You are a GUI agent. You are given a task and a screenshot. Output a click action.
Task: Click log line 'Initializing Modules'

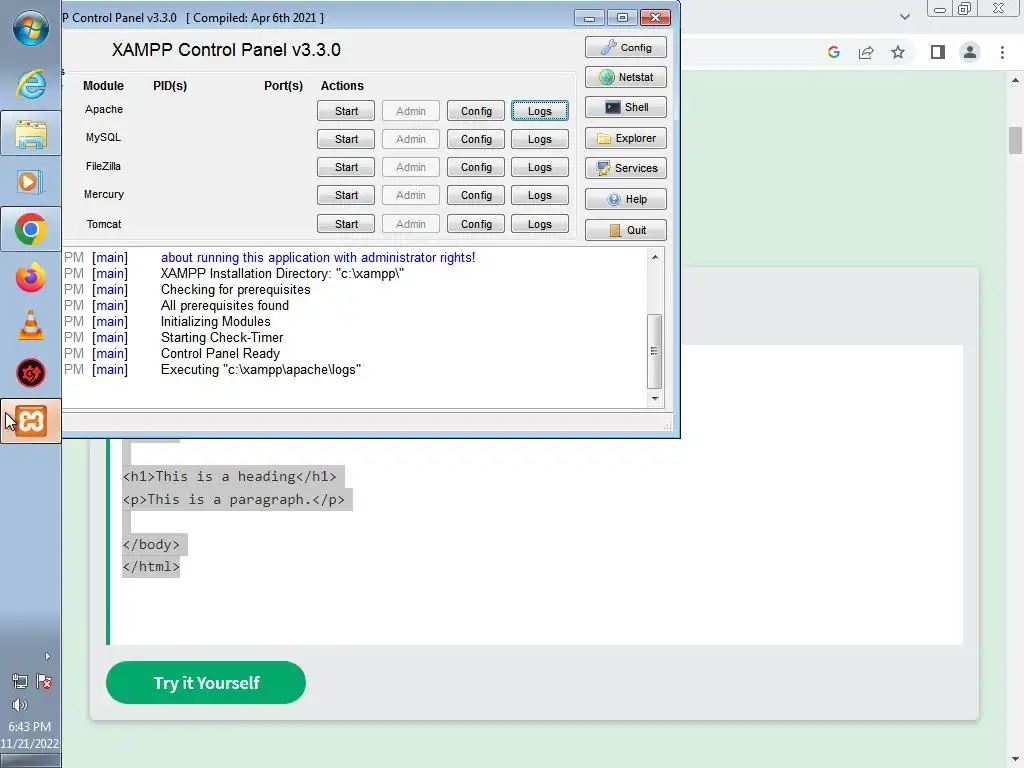(216, 321)
